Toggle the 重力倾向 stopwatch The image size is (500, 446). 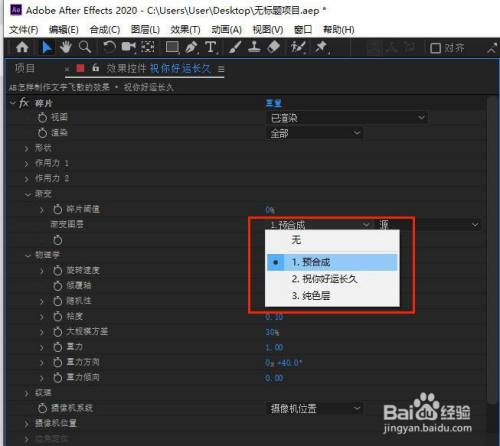[x=58, y=378]
